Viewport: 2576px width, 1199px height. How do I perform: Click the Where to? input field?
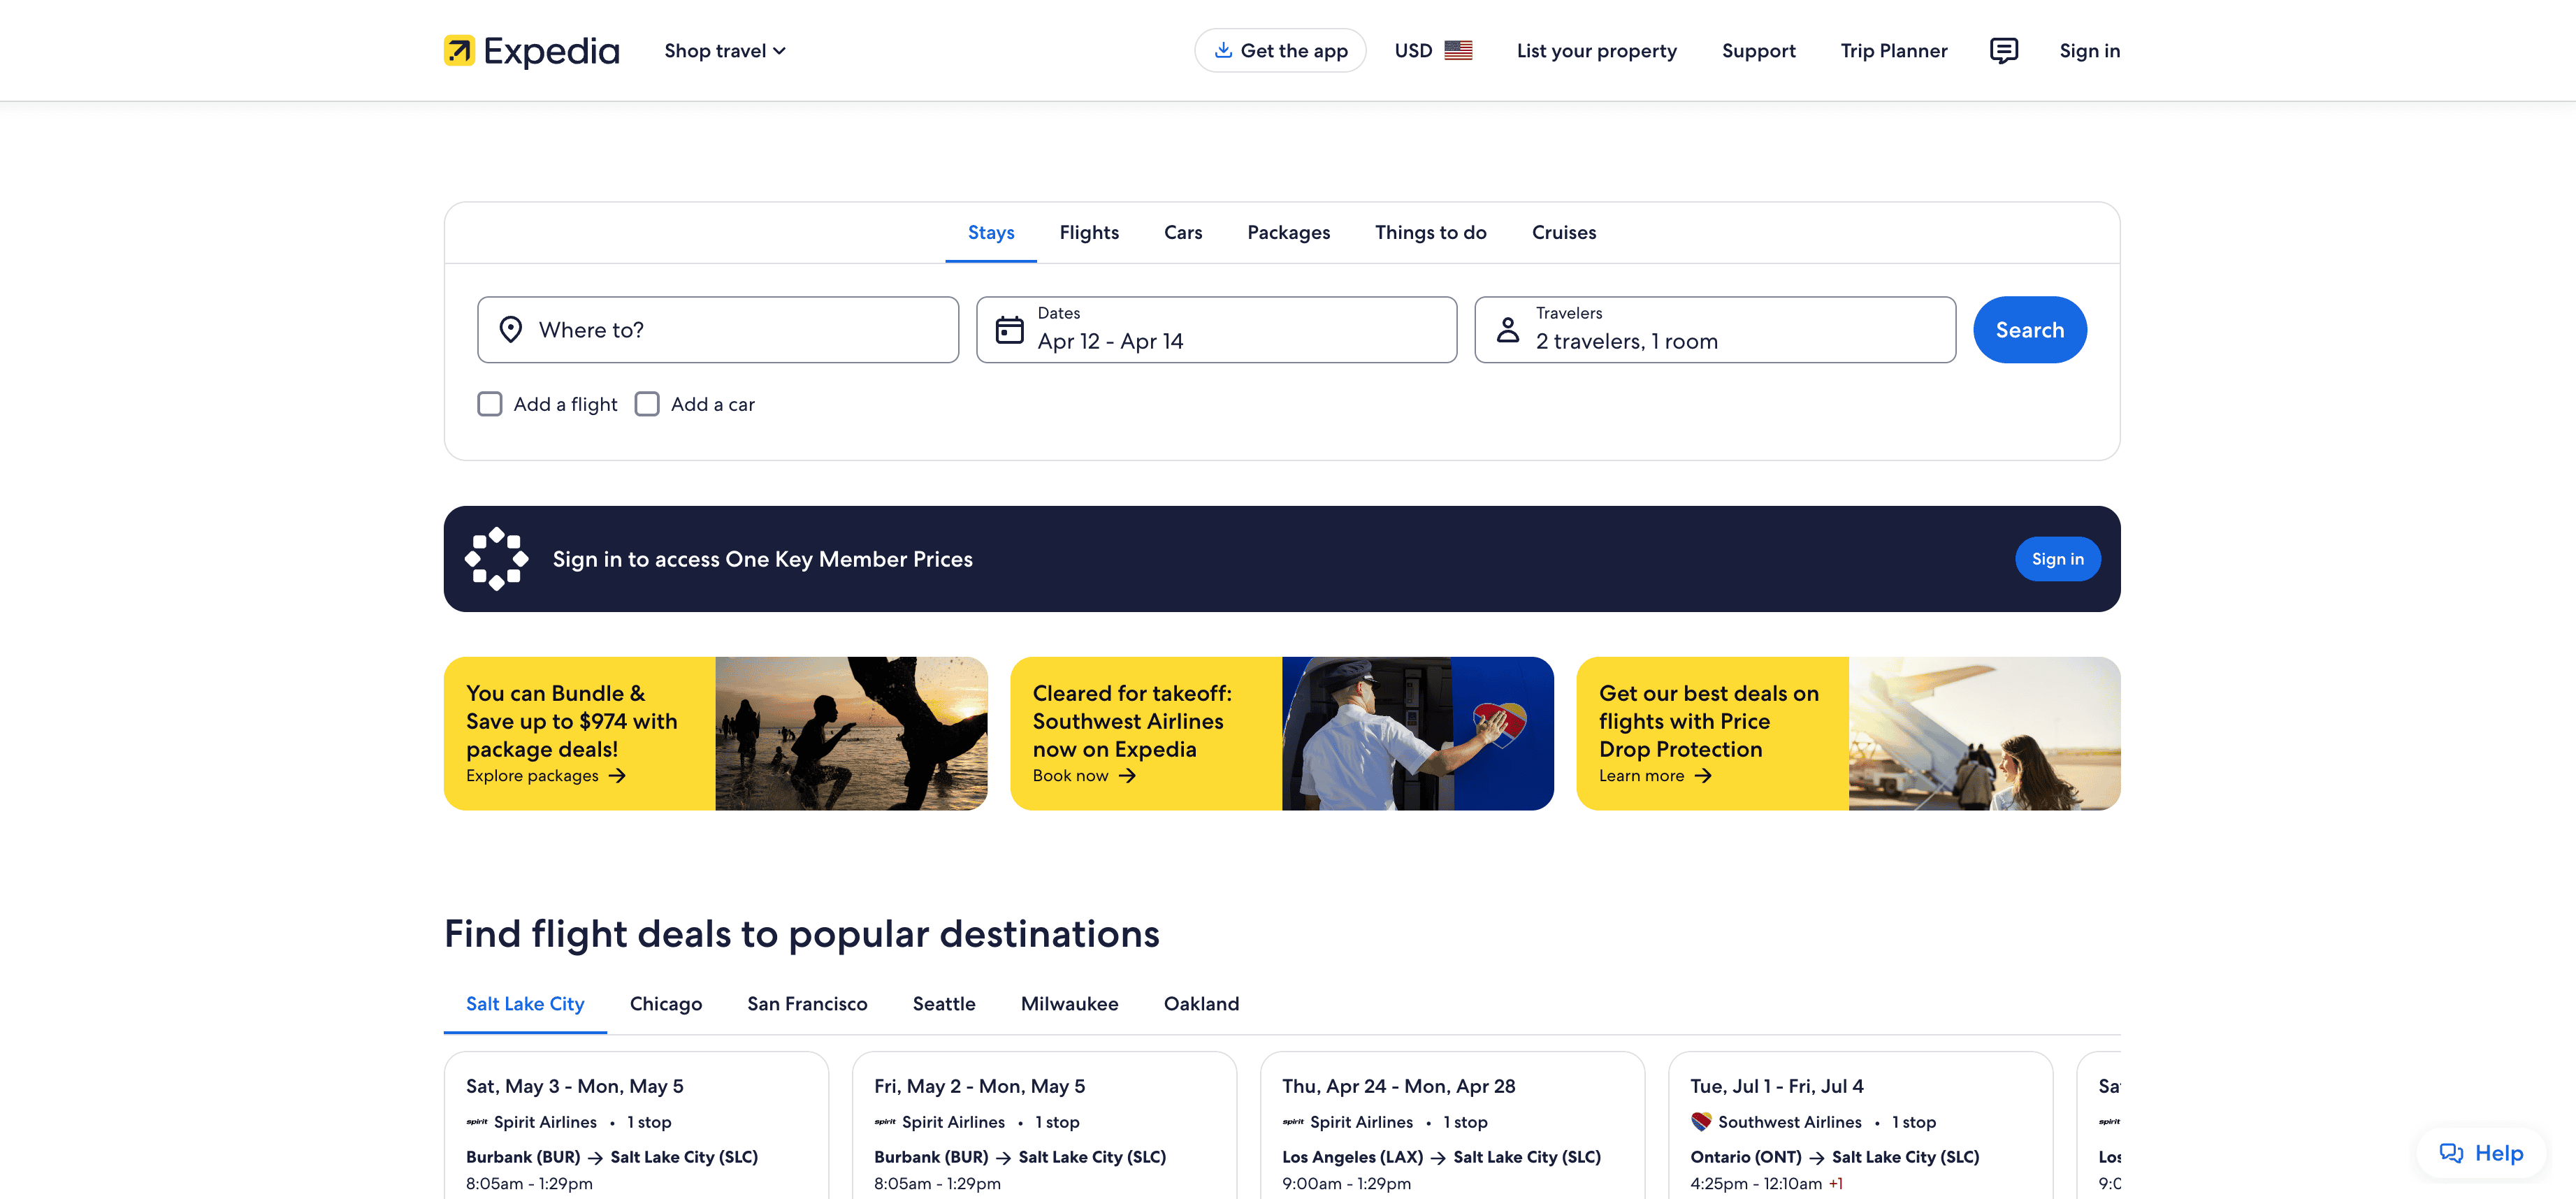click(x=718, y=329)
